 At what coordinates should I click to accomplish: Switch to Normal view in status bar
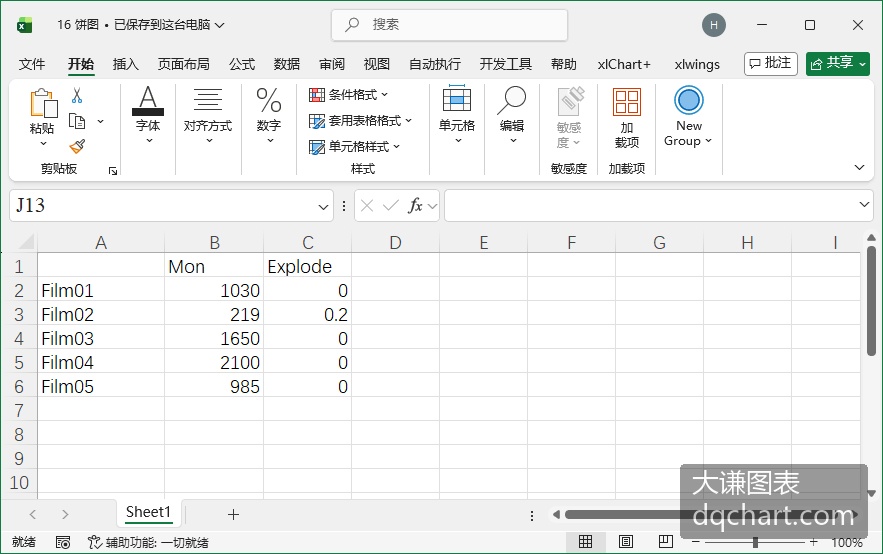[x=585, y=542]
